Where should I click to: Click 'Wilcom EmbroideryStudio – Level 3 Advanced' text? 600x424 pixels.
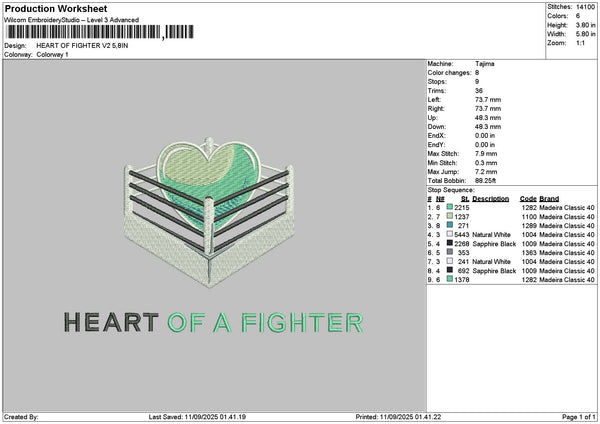point(72,20)
